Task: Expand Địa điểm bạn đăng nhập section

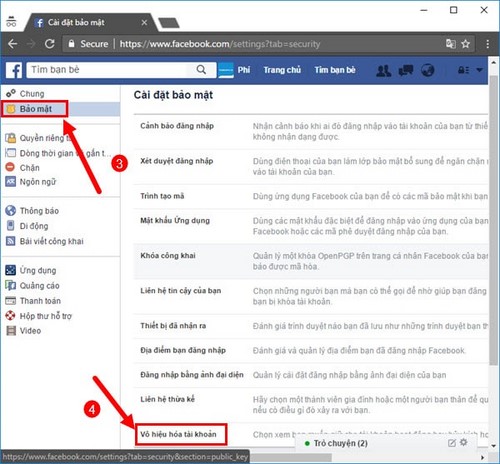Action: pyautogui.click(x=311, y=351)
